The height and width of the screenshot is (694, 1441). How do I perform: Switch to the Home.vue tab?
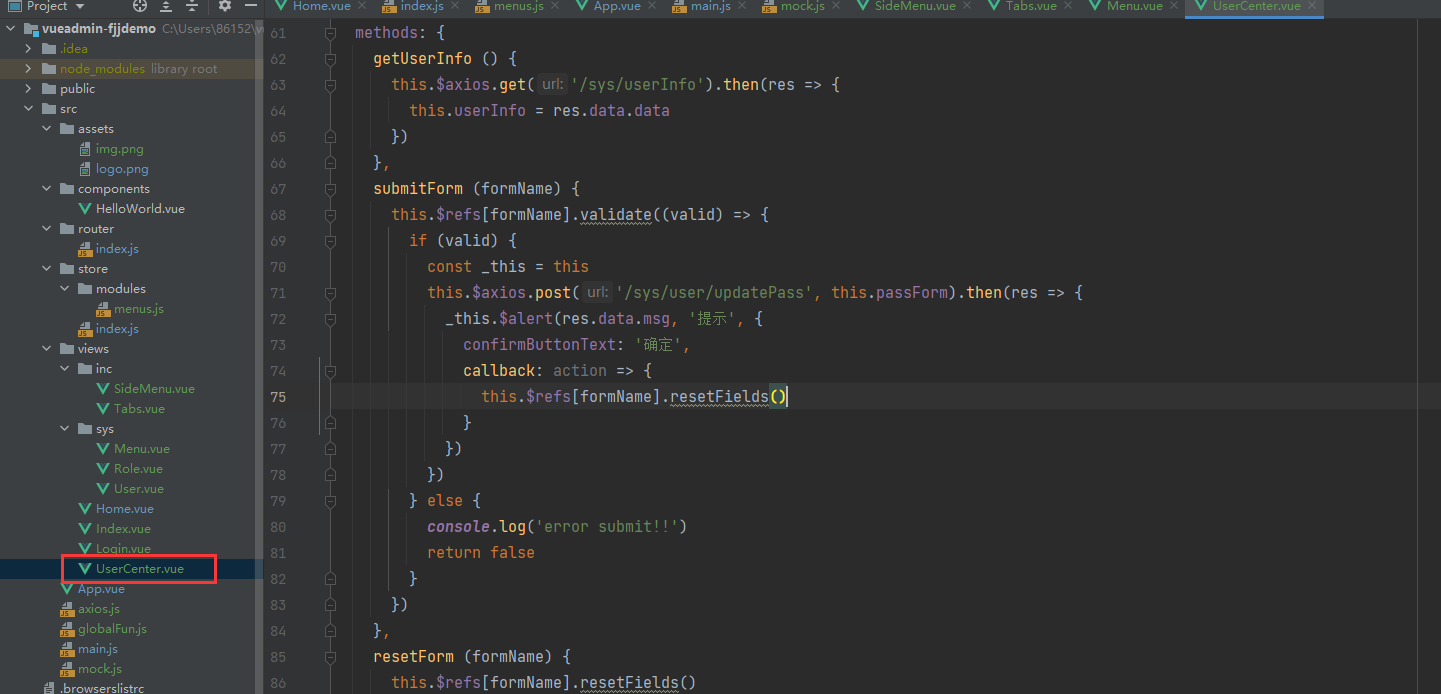click(x=321, y=6)
